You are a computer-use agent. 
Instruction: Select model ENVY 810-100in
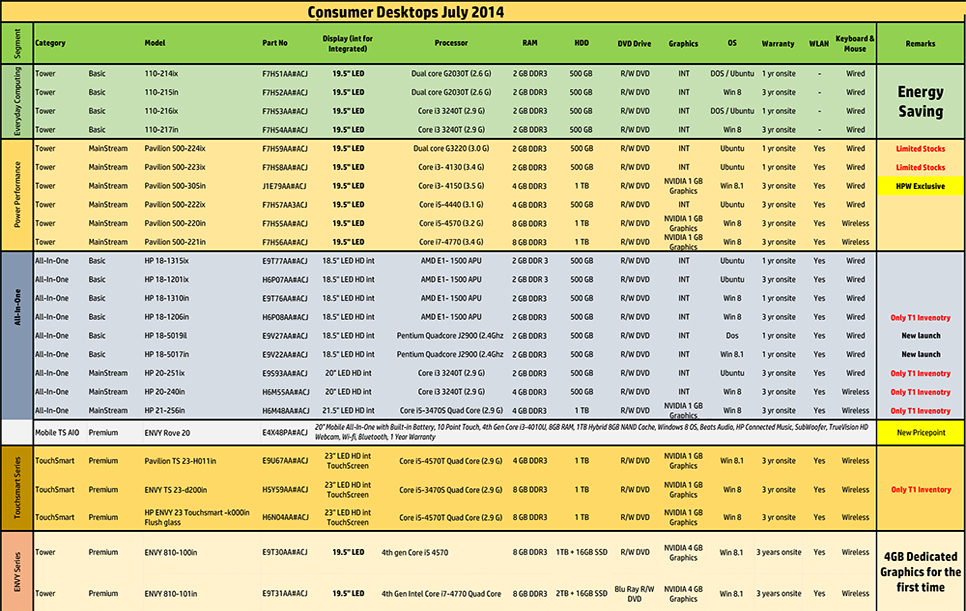(171, 552)
